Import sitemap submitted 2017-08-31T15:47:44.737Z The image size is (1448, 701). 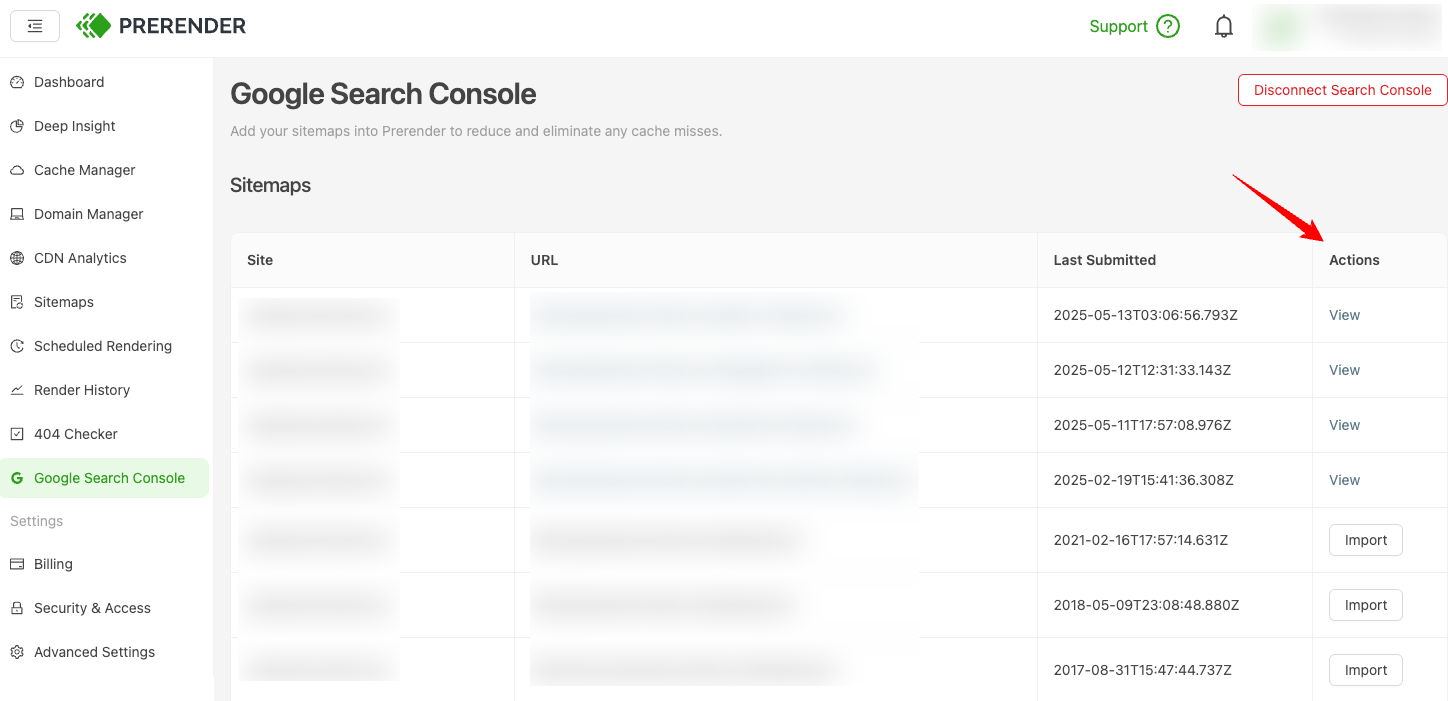pyautogui.click(x=1366, y=670)
